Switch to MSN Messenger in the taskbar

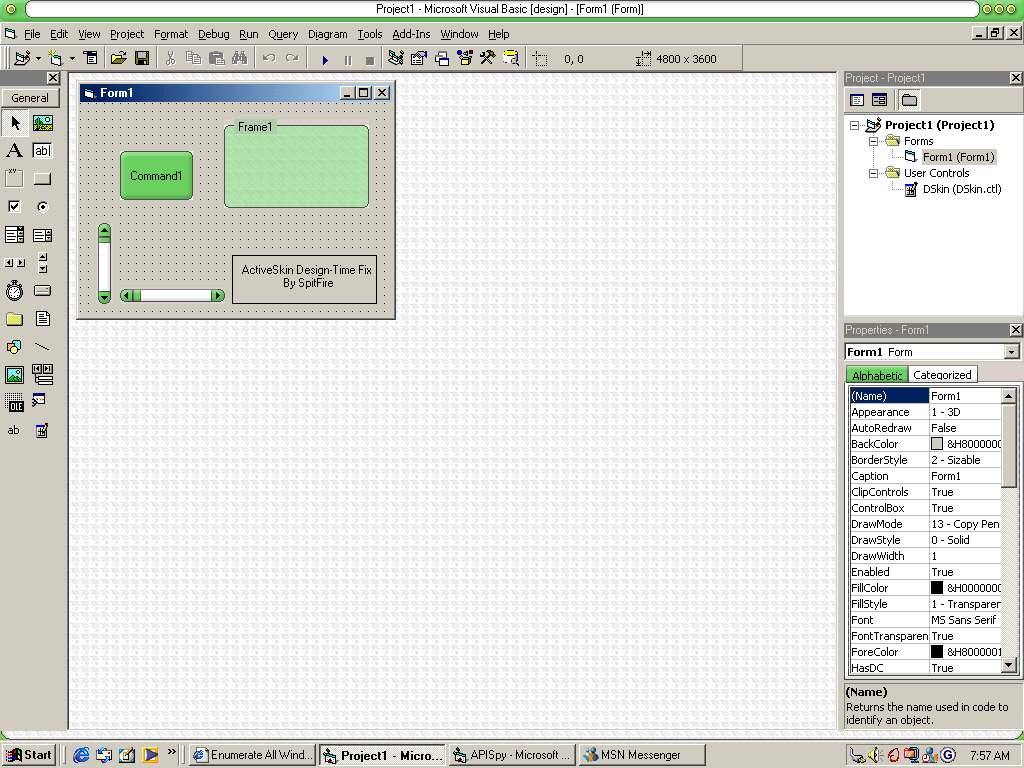click(640, 755)
